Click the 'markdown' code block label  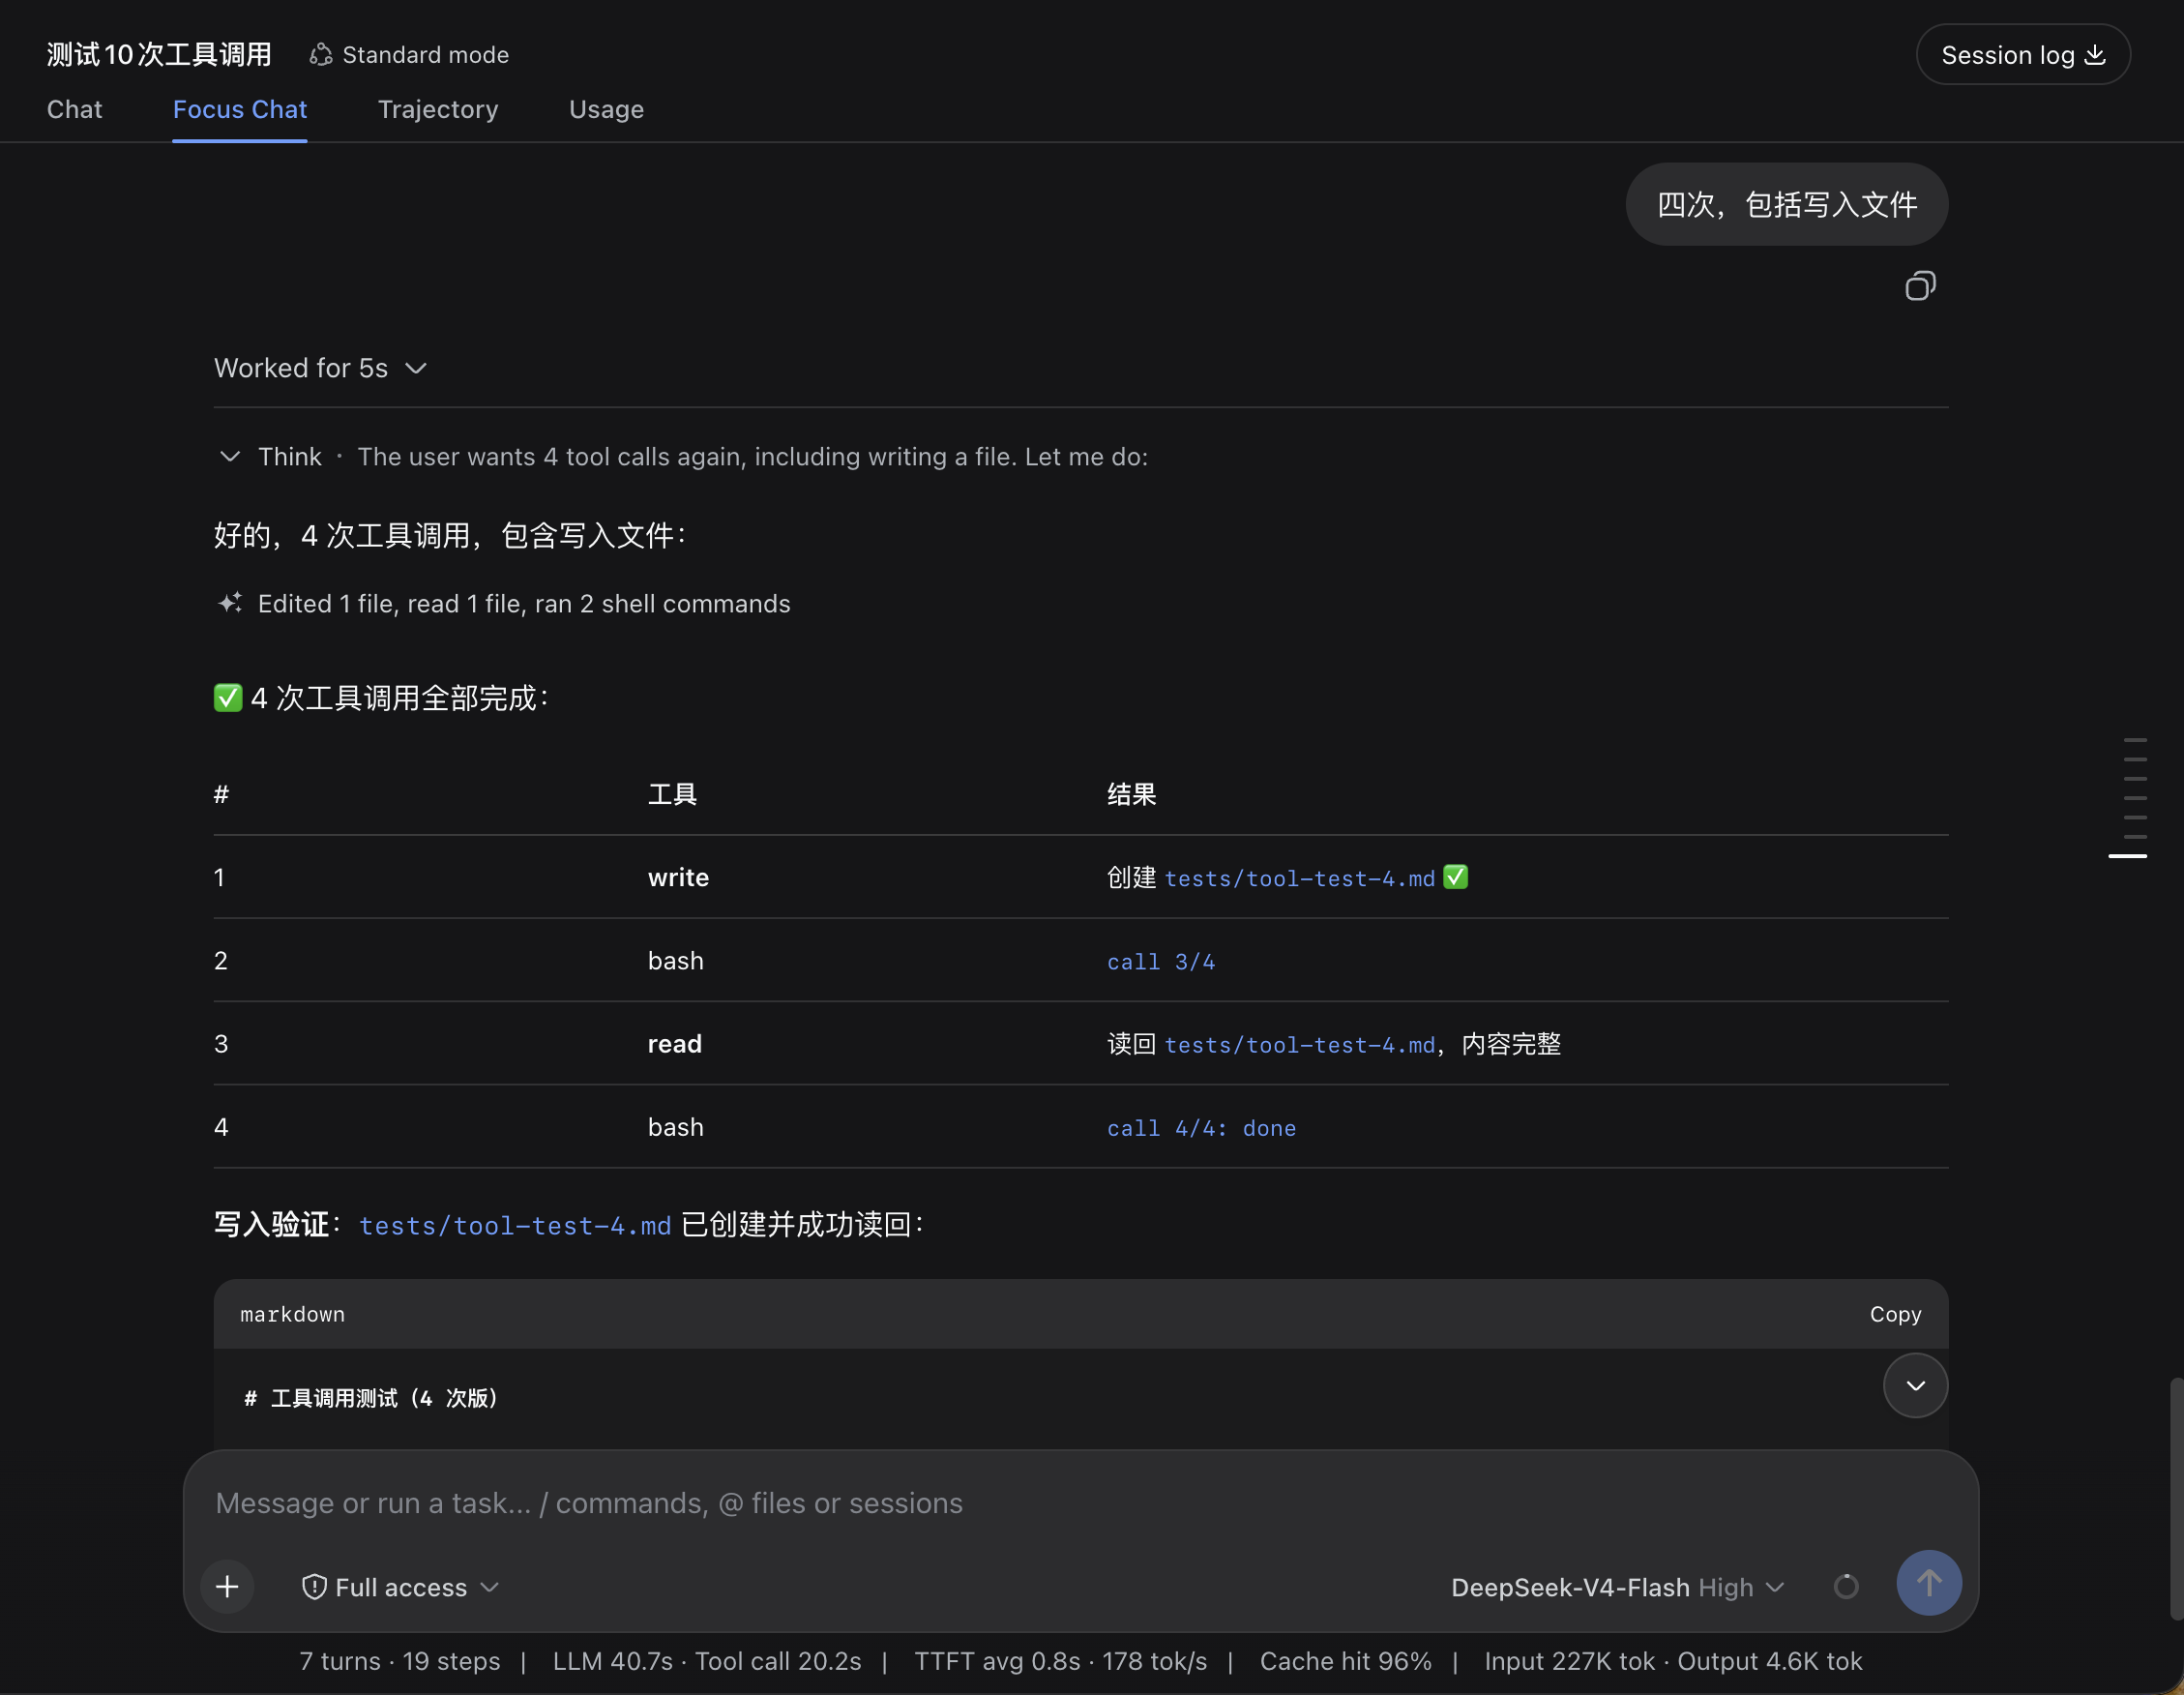(x=292, y=1314)
